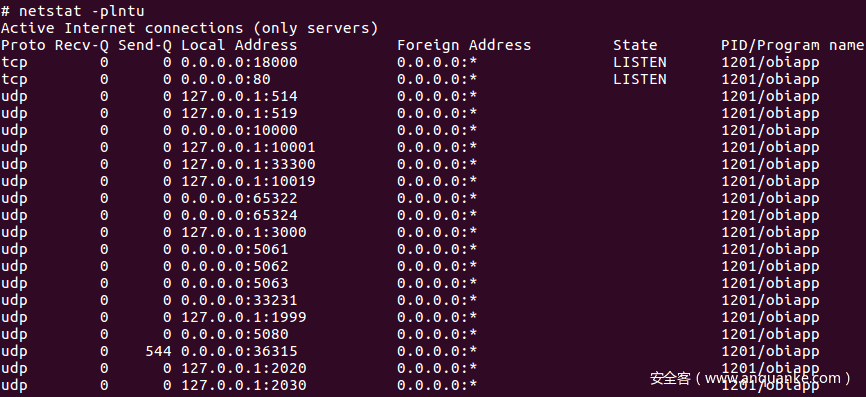Select local address 127.0.0.1:3000
This screenshot has height=397, width=866.
244,232
